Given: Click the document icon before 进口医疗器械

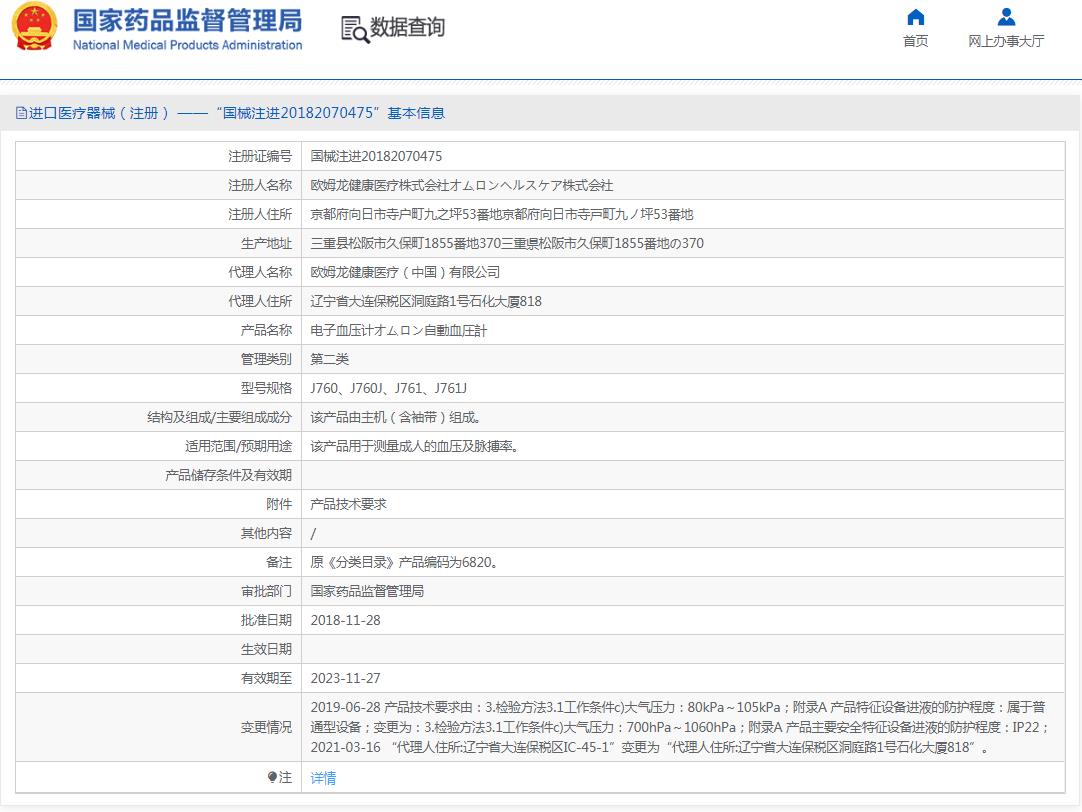Looking at the screenshot, I should click(x=21, y=112).
